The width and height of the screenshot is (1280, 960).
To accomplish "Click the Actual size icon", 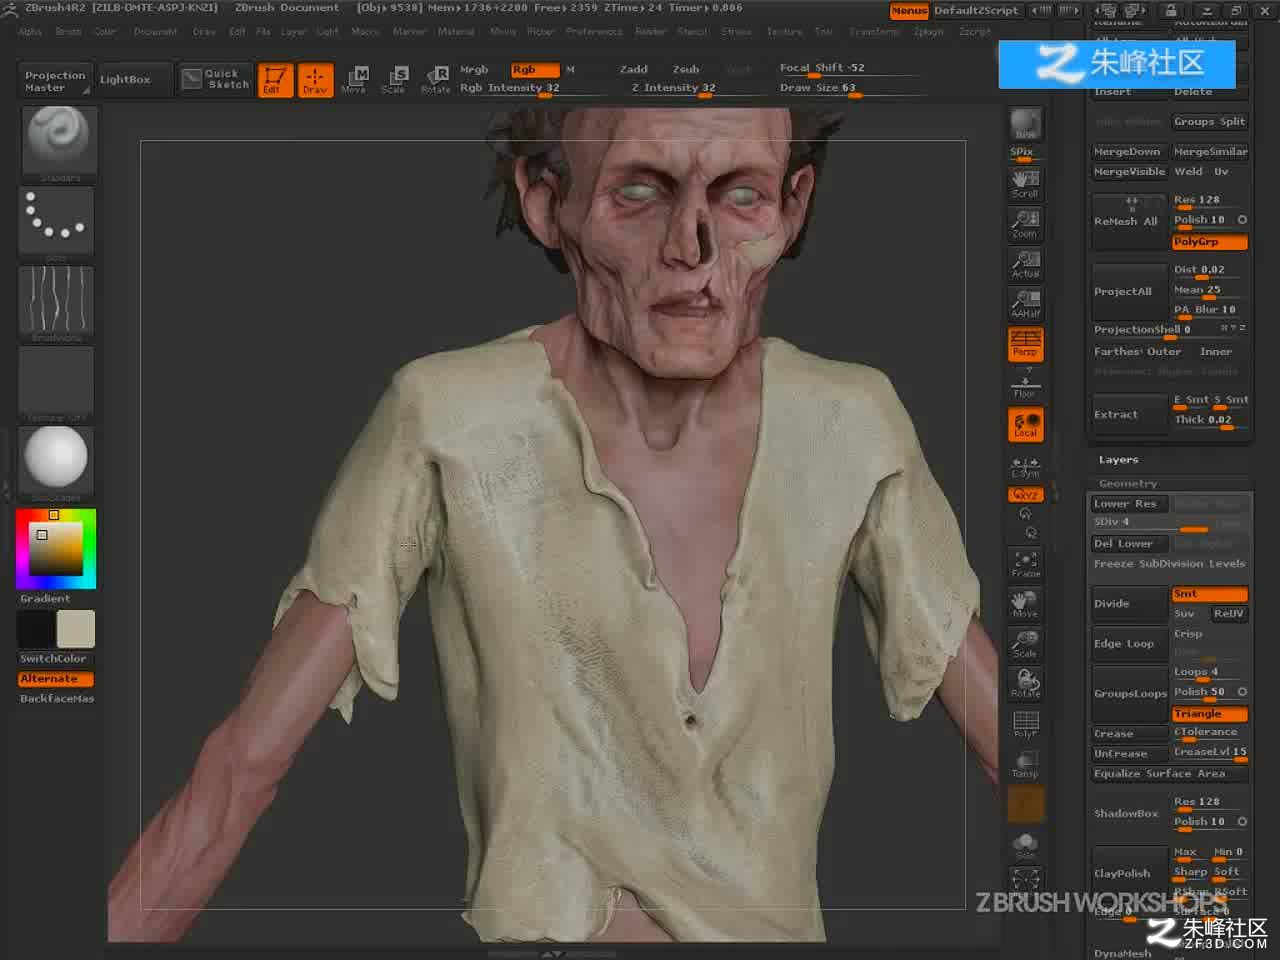I will tap(1026, 263).
